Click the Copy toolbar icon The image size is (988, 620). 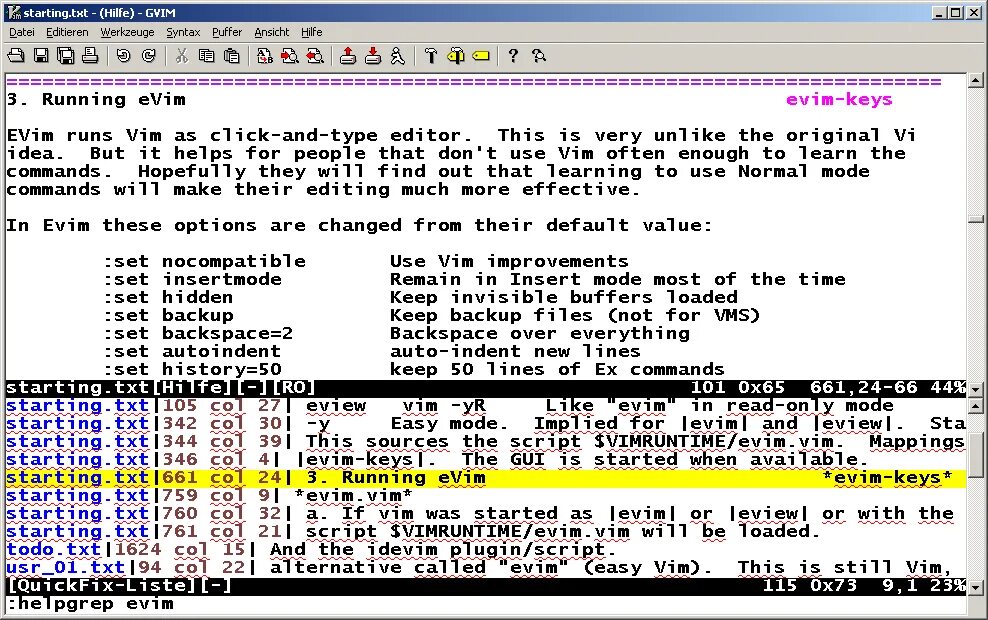tap(206, 56)
